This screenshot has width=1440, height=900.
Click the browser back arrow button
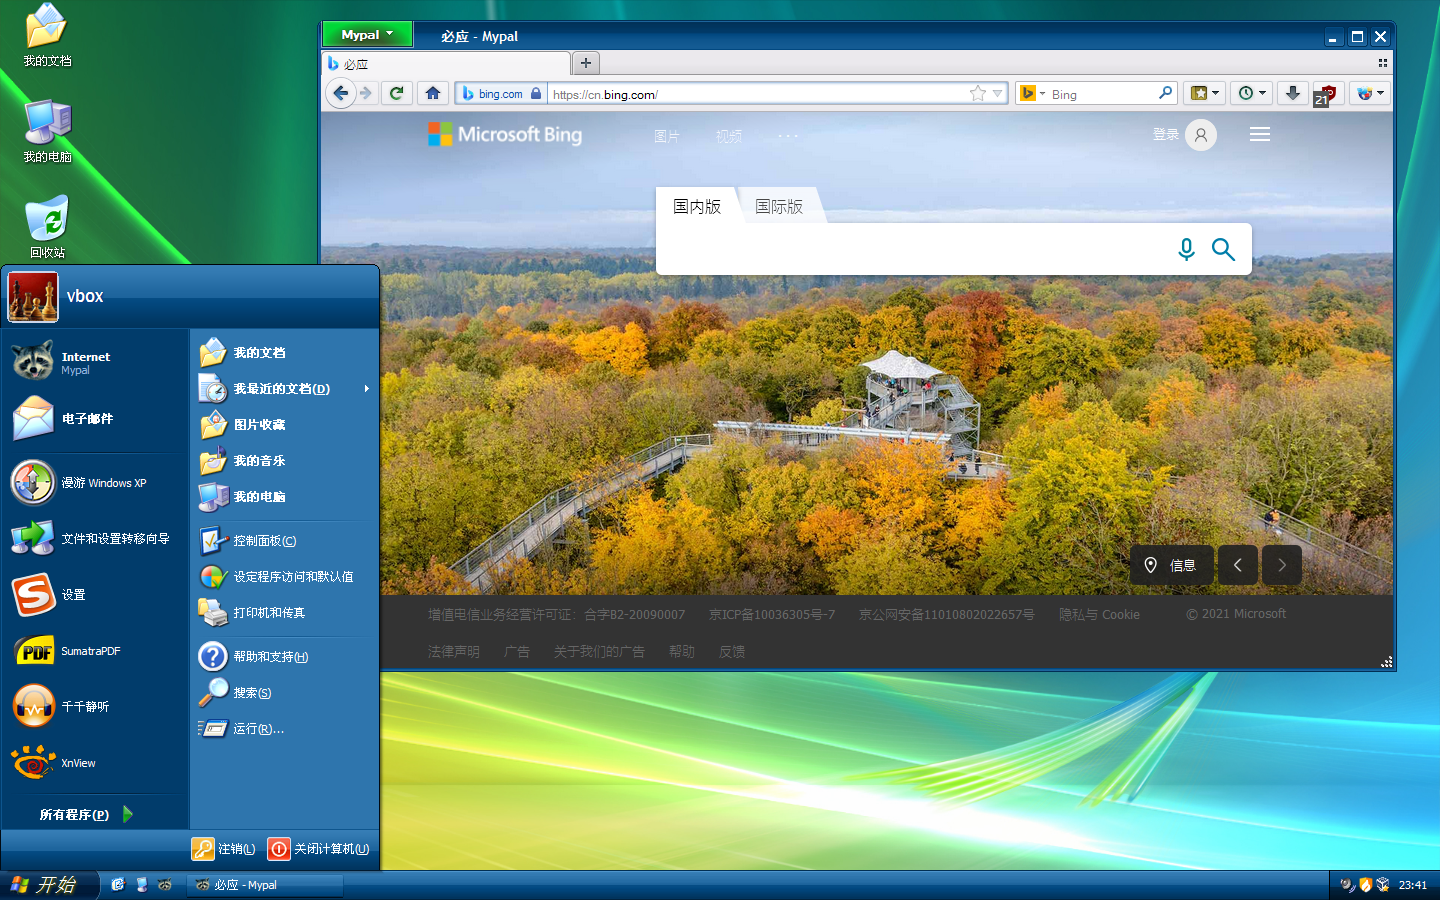click(x=341, y=93)
